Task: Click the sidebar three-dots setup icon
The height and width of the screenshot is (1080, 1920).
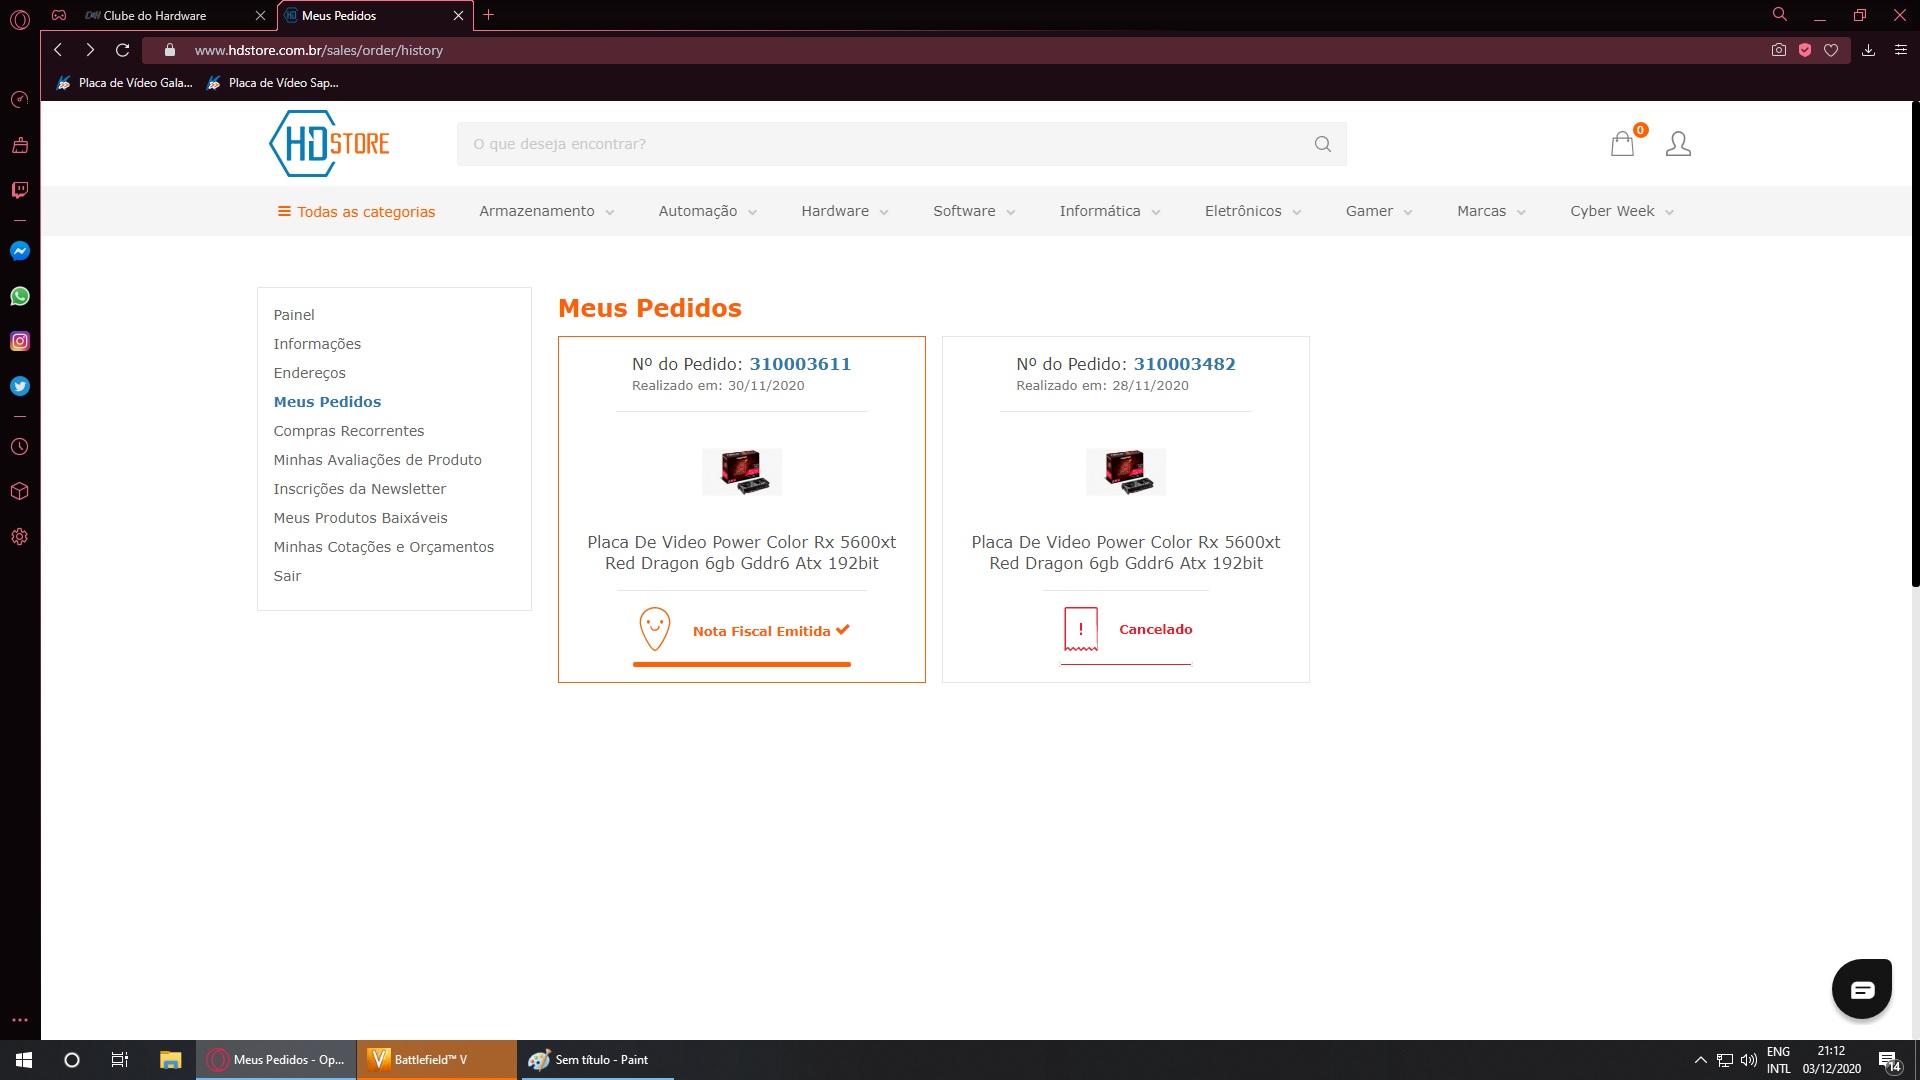Action: 20,1020
